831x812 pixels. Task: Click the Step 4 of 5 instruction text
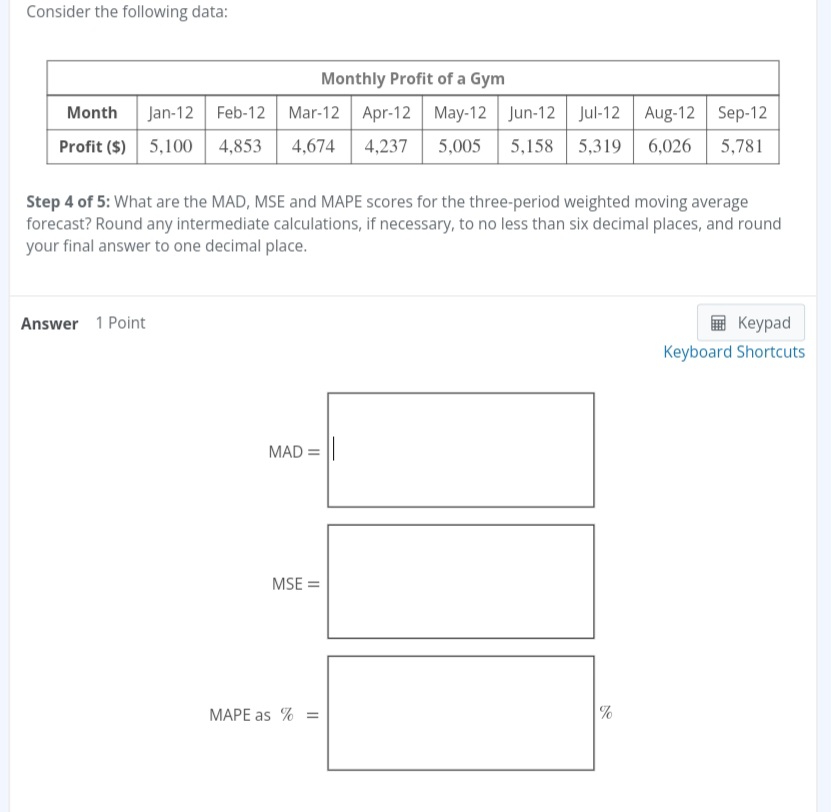tap(400, 223)
